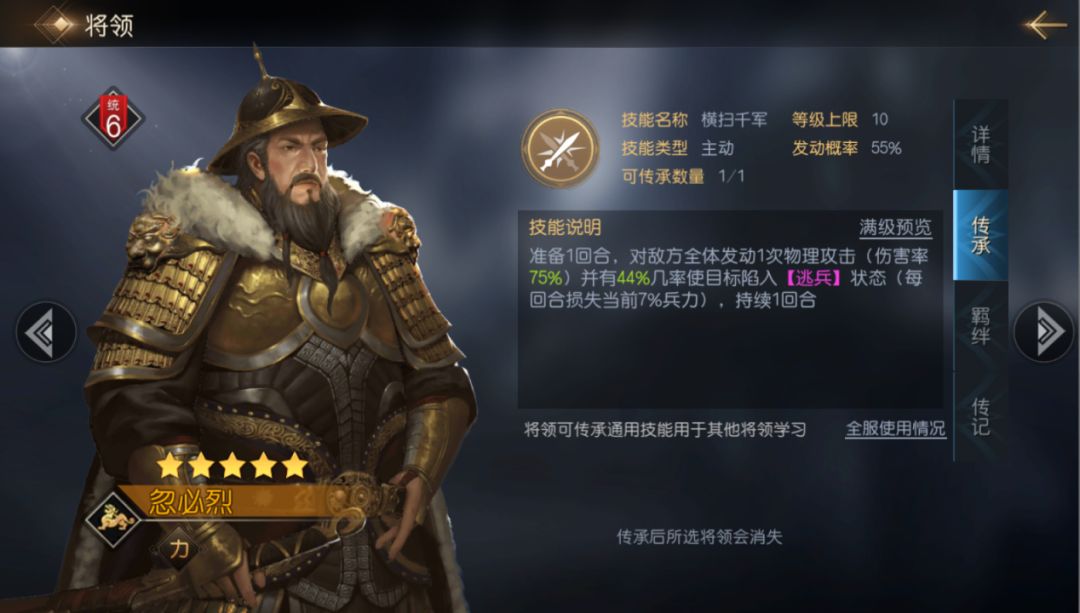Tap the 可传承数量 1/1 inheritance count

pos(683,176)
